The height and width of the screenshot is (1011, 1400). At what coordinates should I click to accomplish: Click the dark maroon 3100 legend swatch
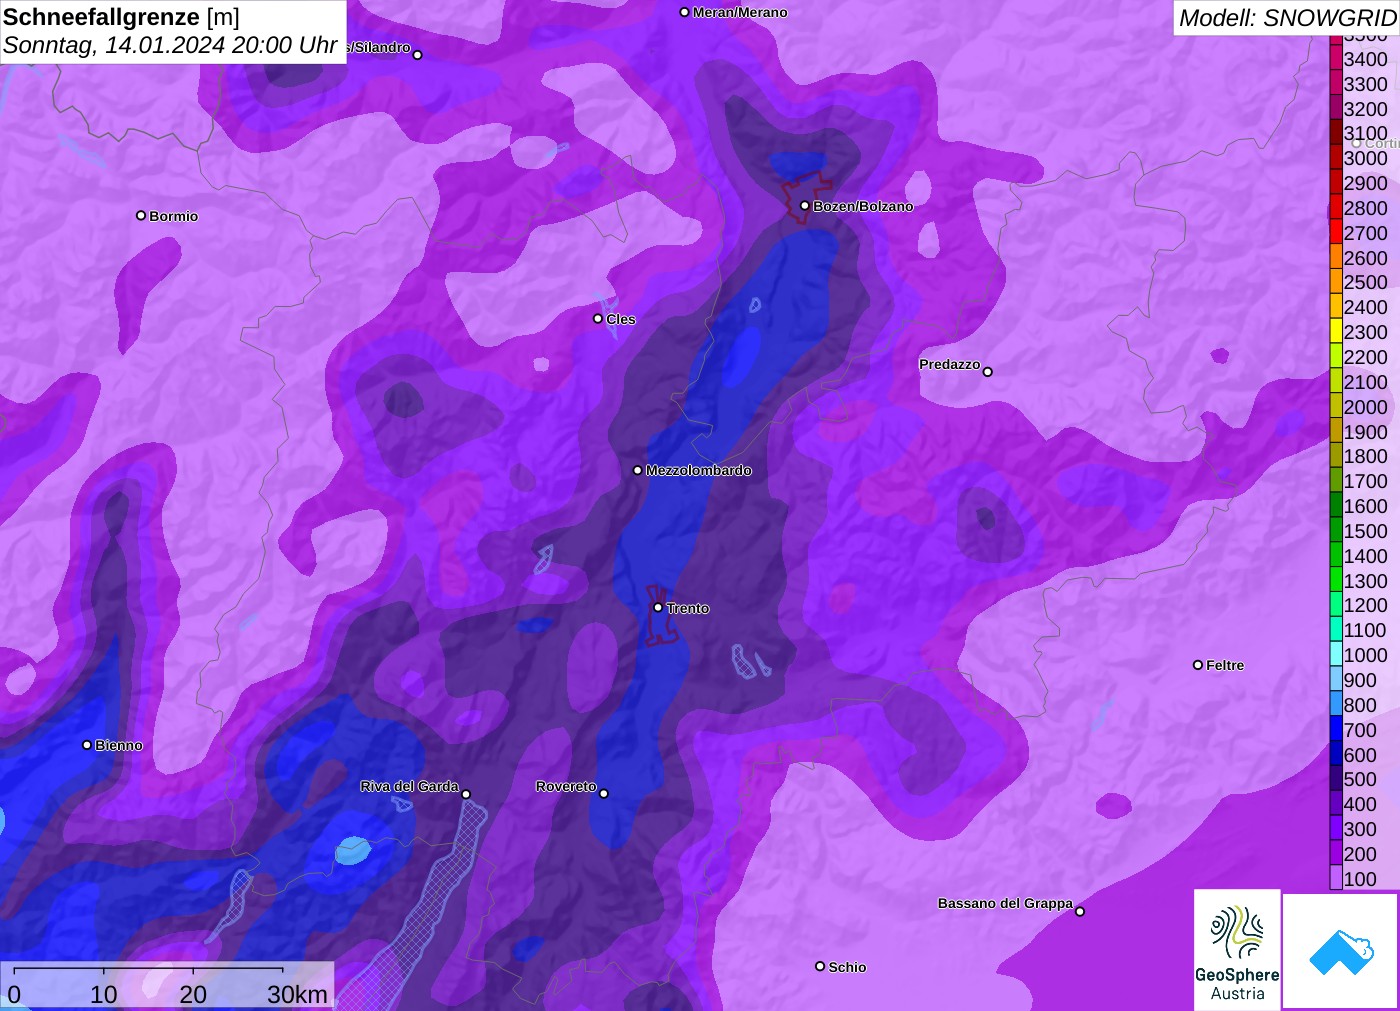tap(1336, 133)
